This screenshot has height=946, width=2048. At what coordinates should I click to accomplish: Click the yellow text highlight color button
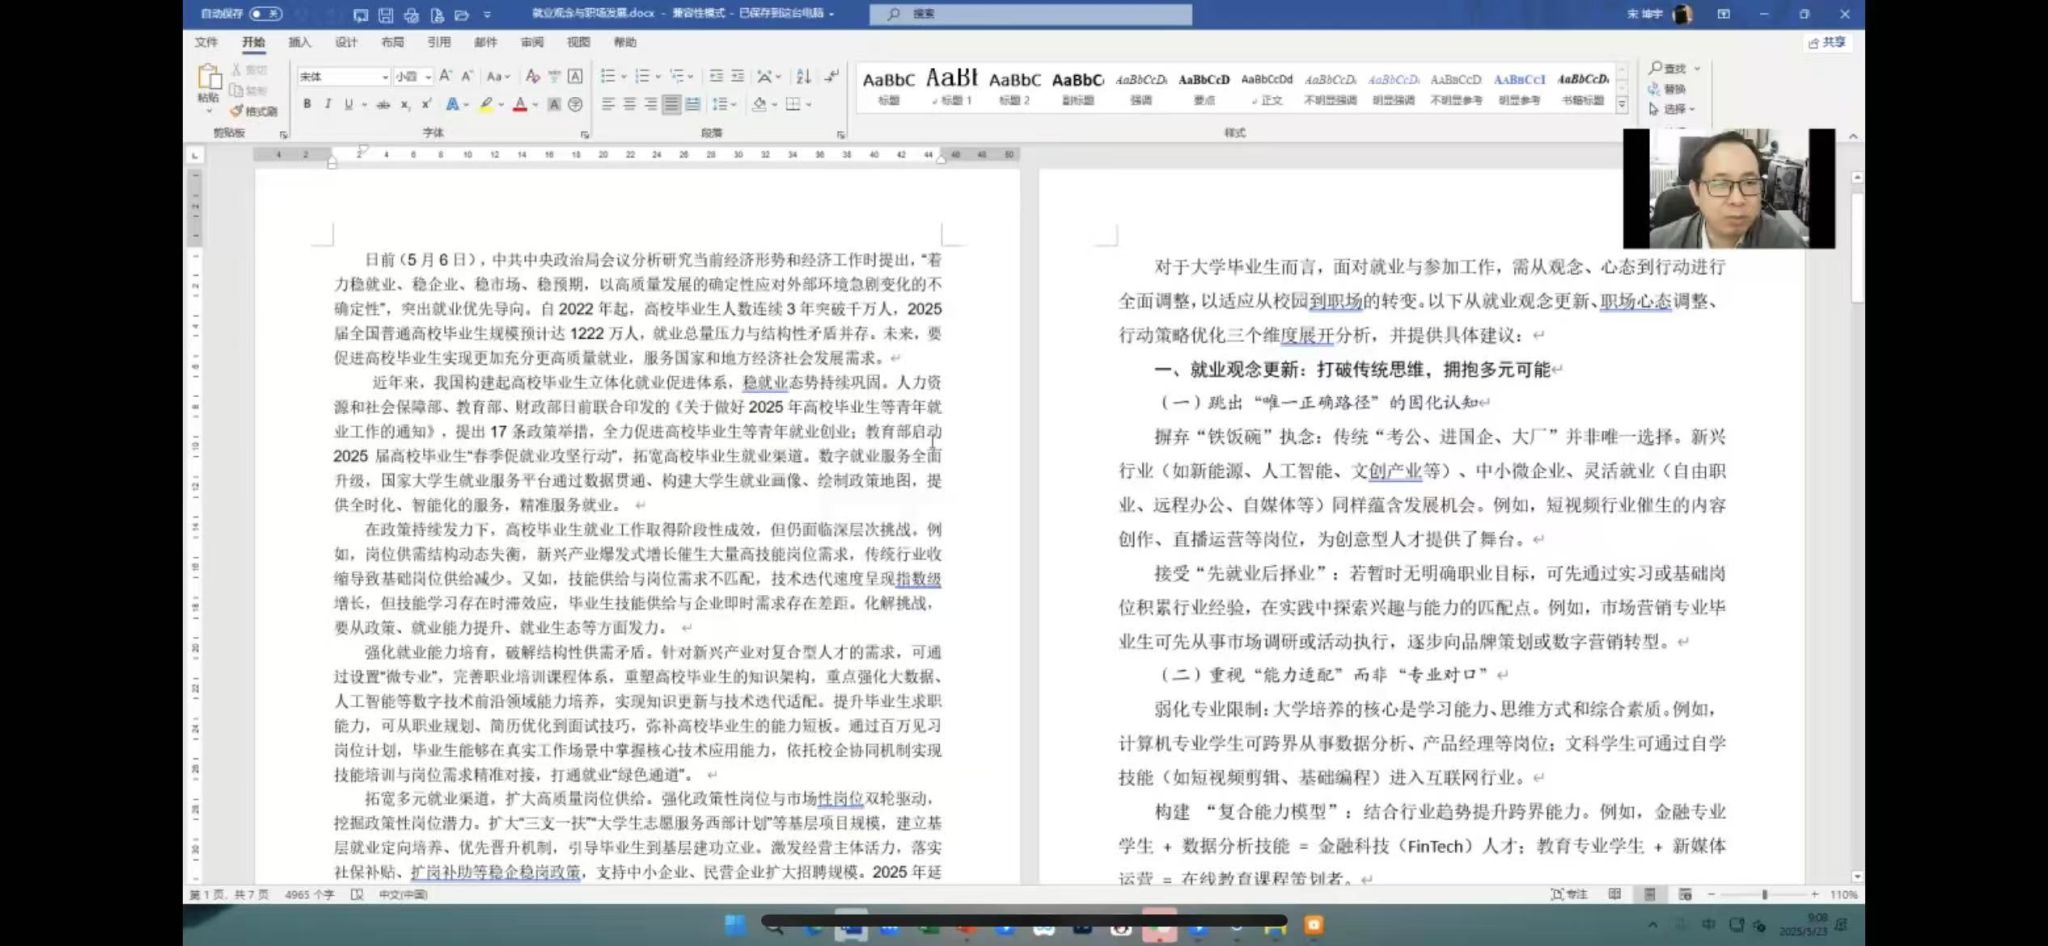[x=486, y=104]
